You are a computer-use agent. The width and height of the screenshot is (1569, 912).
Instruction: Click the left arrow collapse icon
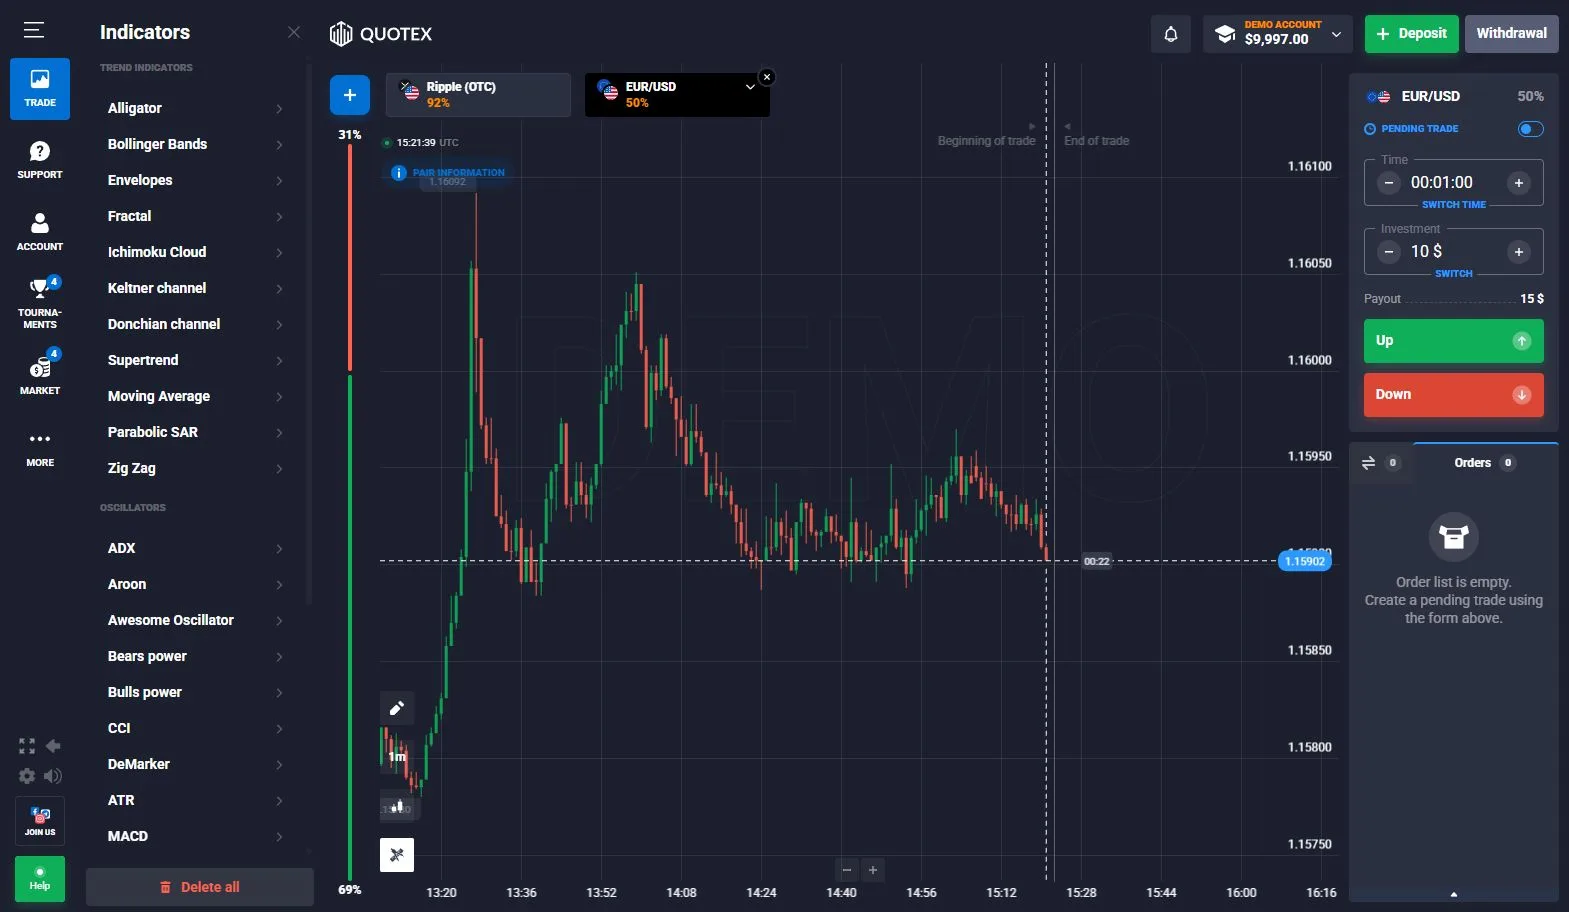(x=53, y=746)
